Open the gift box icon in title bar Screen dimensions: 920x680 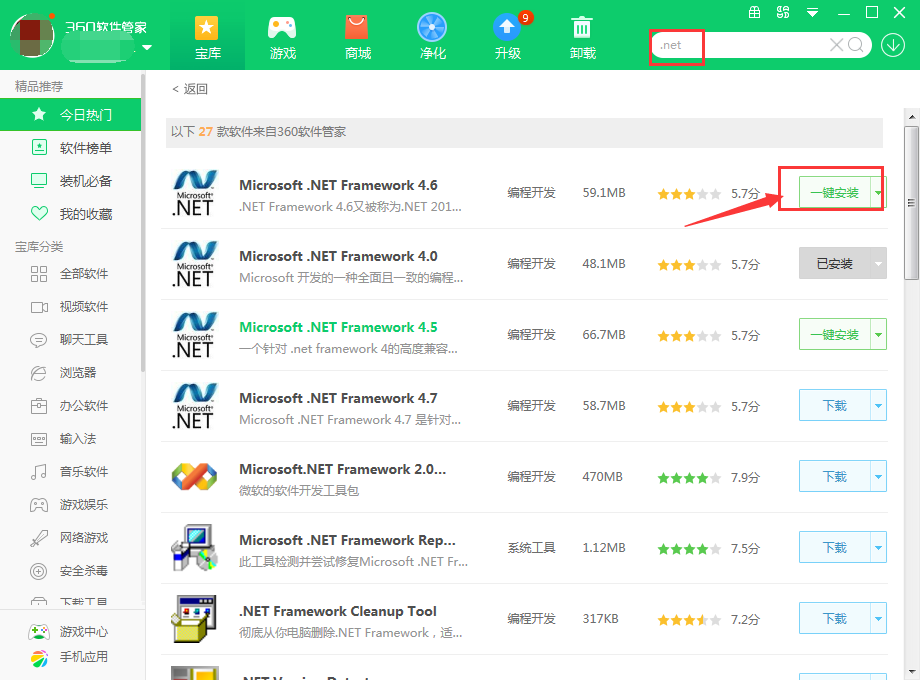tap(754, 12)
